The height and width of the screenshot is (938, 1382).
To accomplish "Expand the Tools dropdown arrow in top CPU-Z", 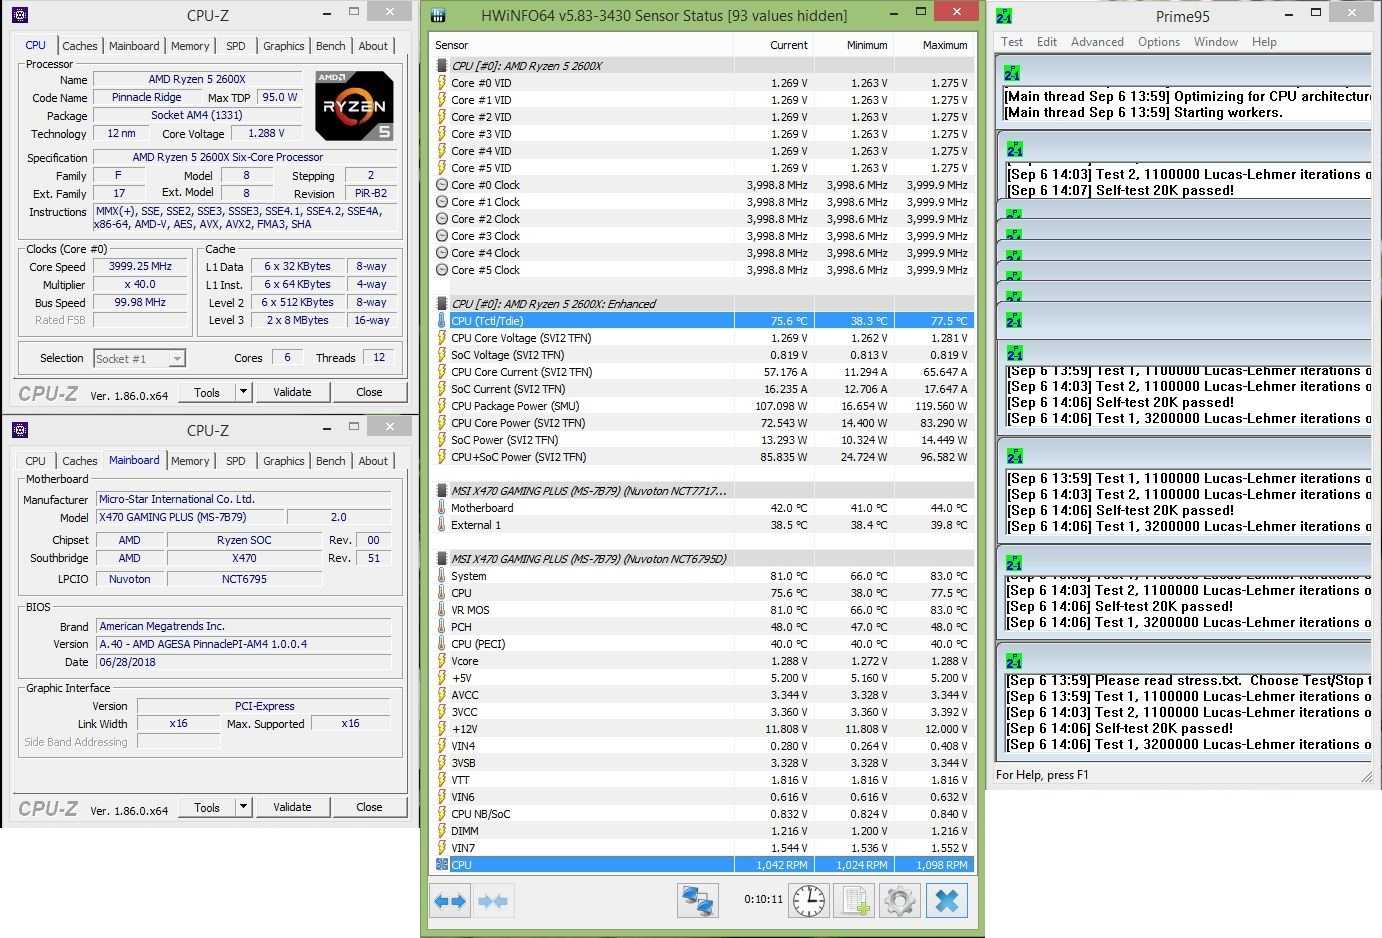I will (x=243, y=392).
